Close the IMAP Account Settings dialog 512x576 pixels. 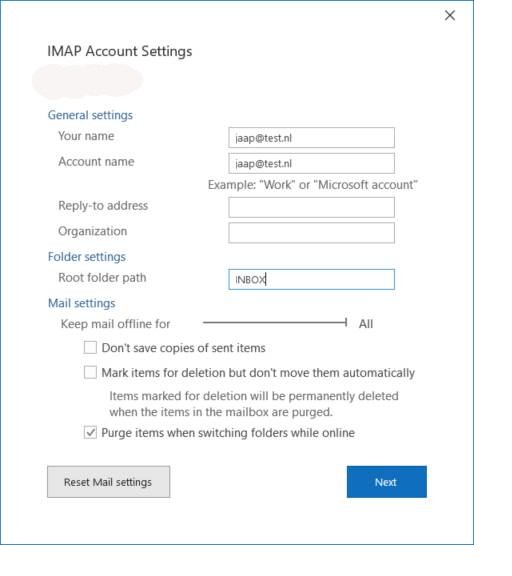450,15
